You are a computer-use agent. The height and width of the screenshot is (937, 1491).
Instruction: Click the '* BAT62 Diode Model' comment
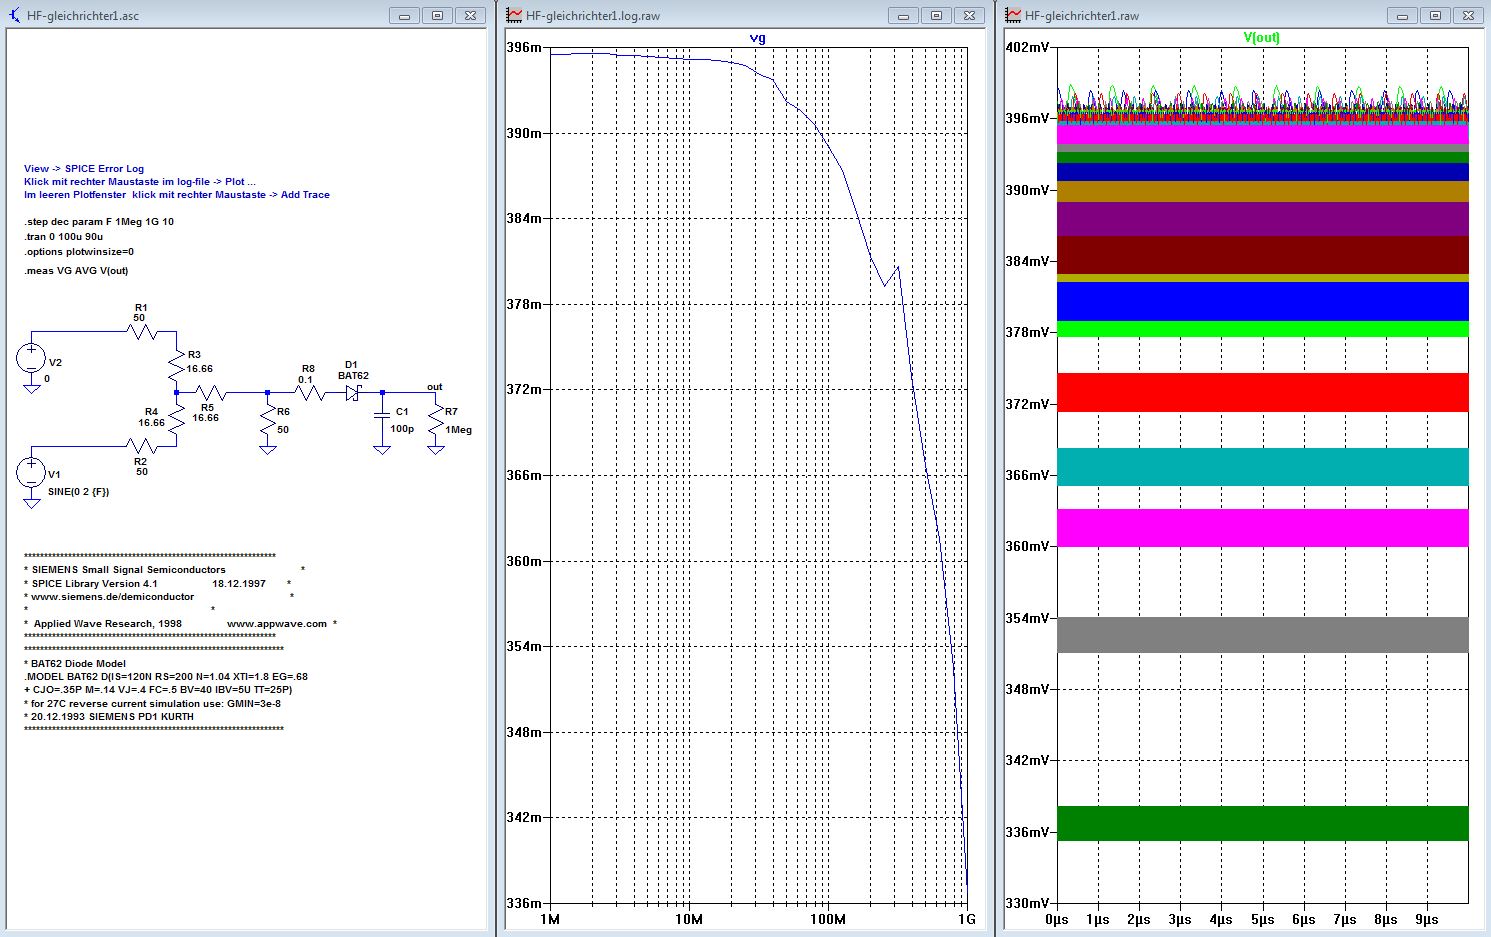75,664
